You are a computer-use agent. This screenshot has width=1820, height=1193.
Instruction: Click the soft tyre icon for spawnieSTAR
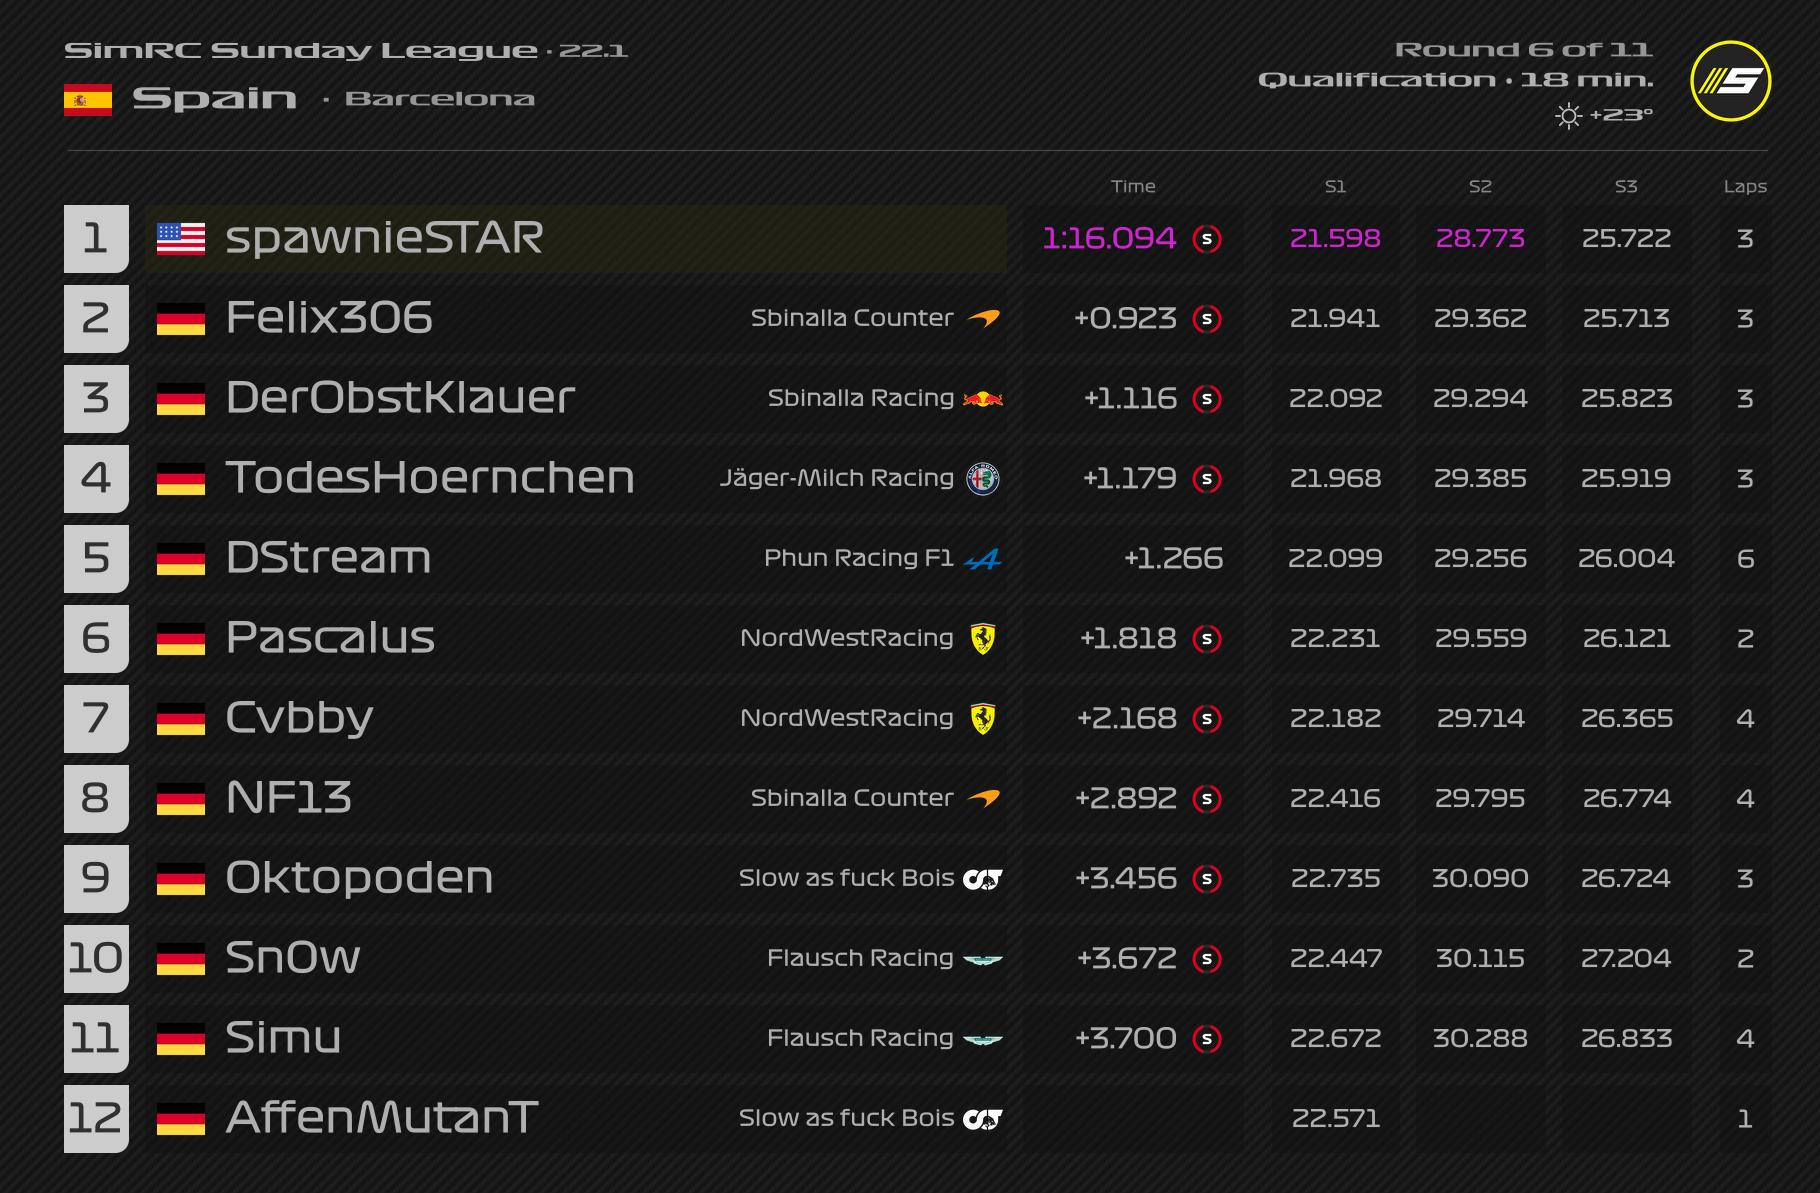click(1207, 239)
